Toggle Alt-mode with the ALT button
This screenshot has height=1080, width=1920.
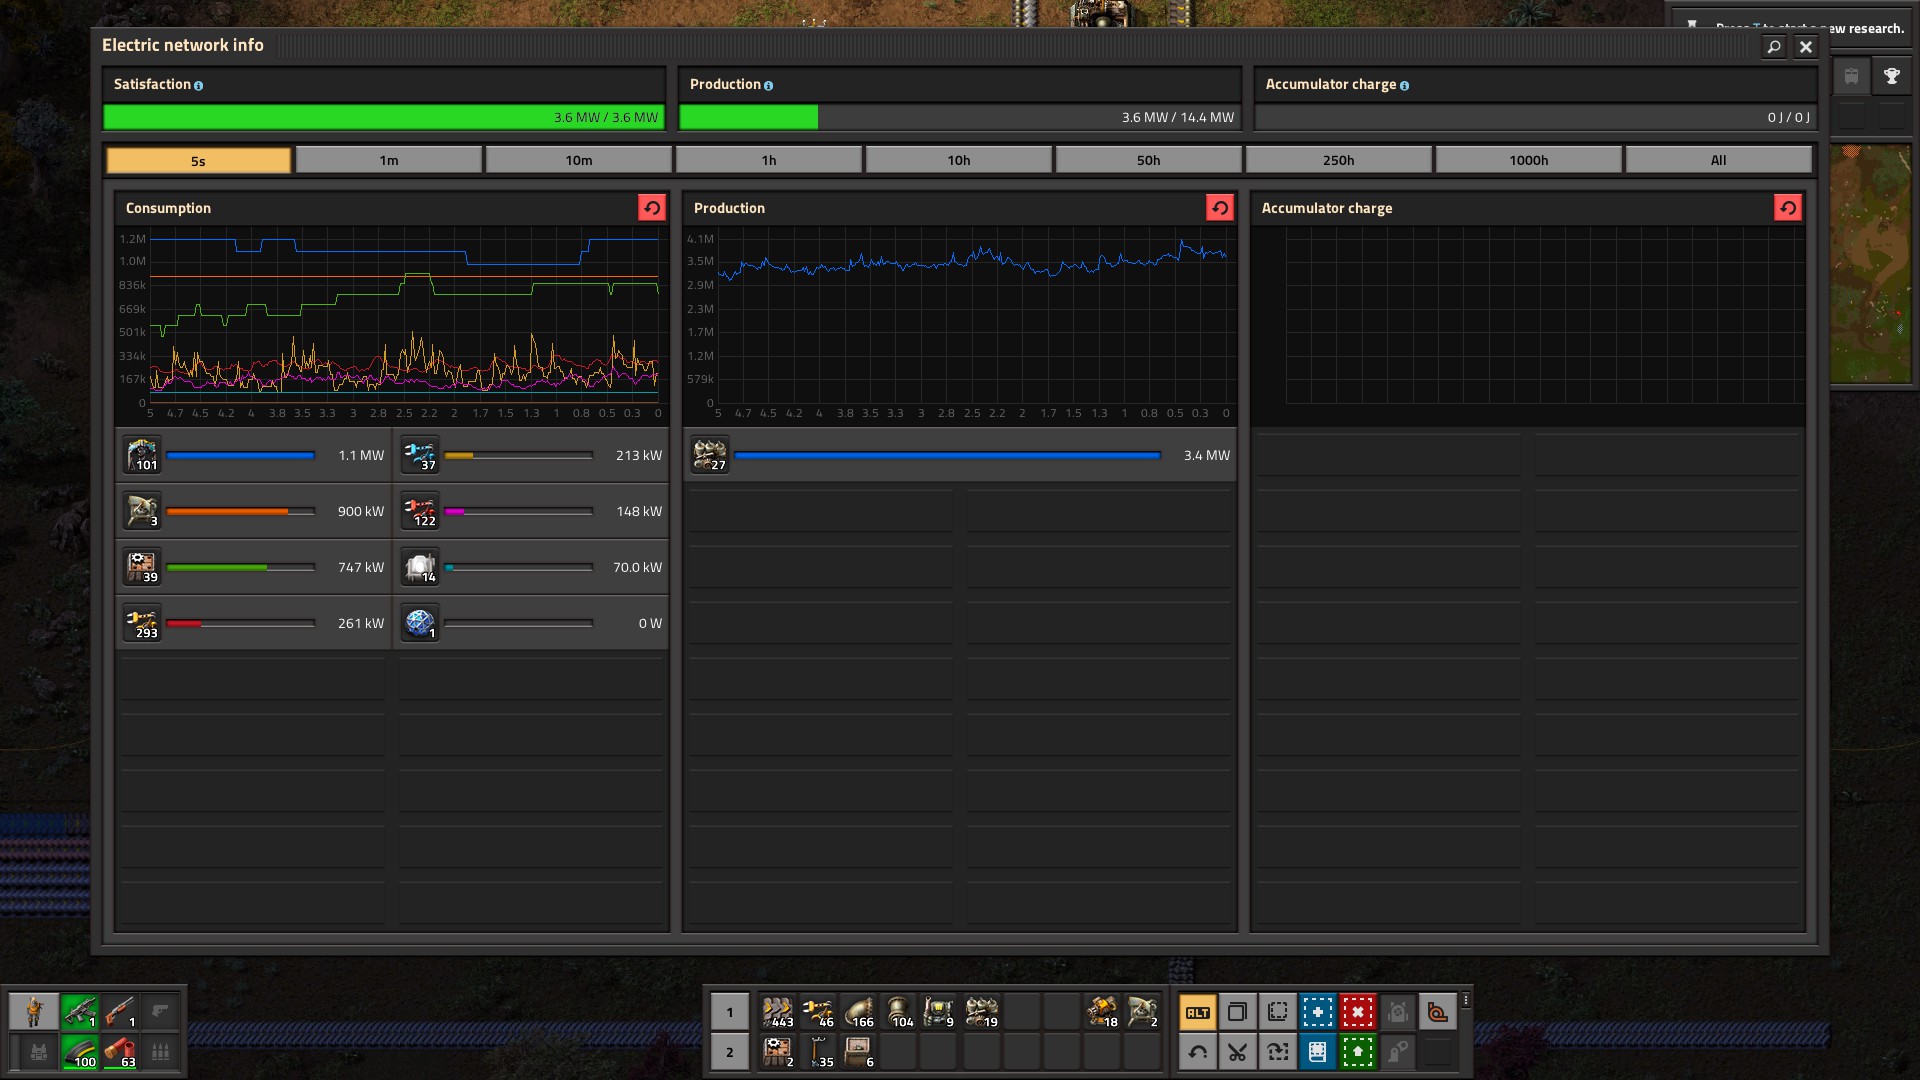tap(1197, 1012)
